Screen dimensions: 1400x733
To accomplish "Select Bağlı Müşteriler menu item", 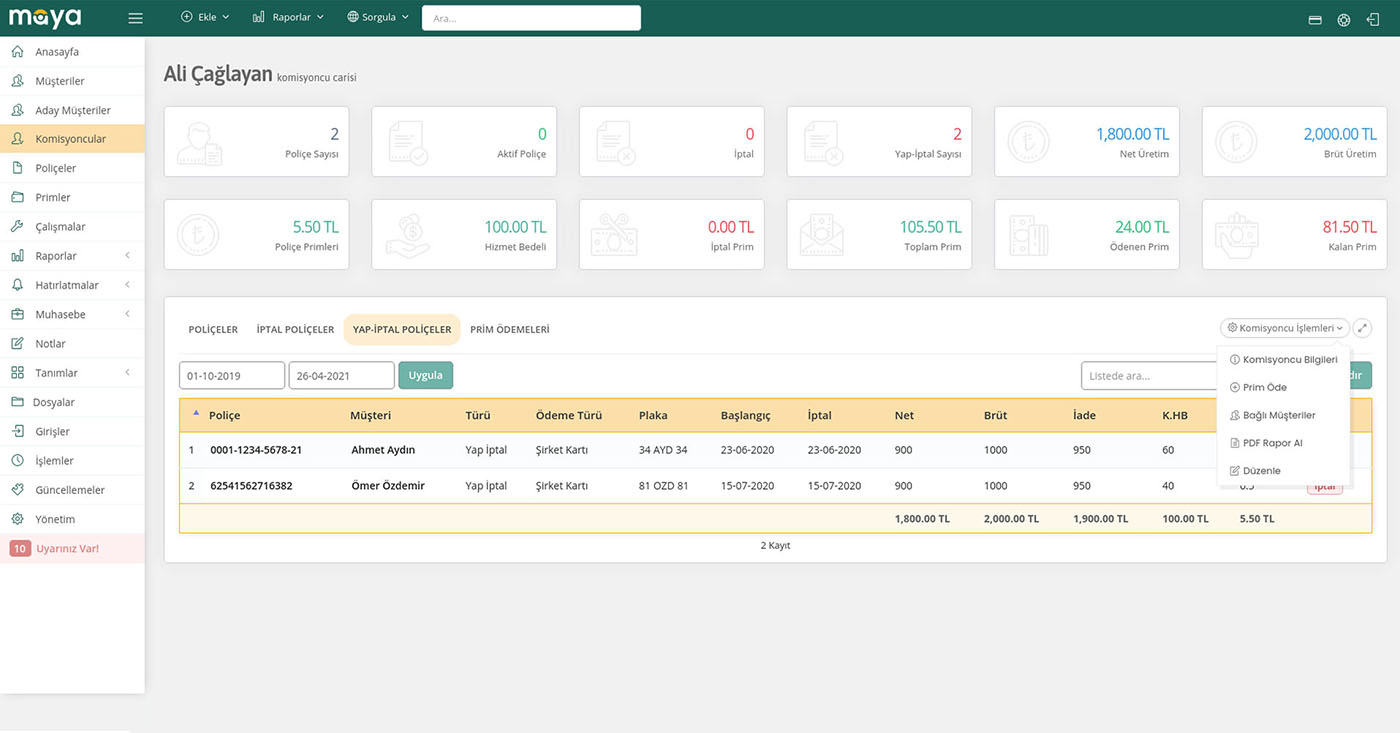I will 1283,415.
